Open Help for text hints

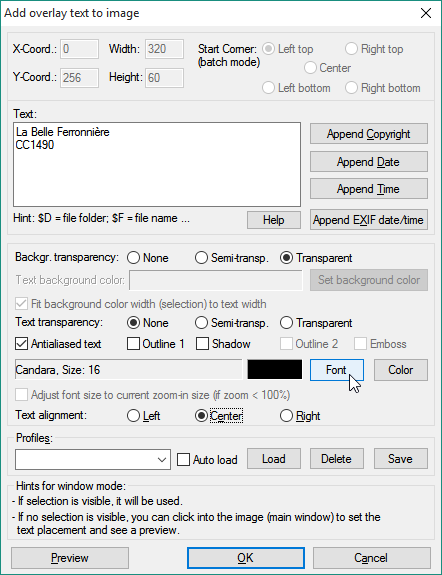pyautogui.click(x=274, y=220)
